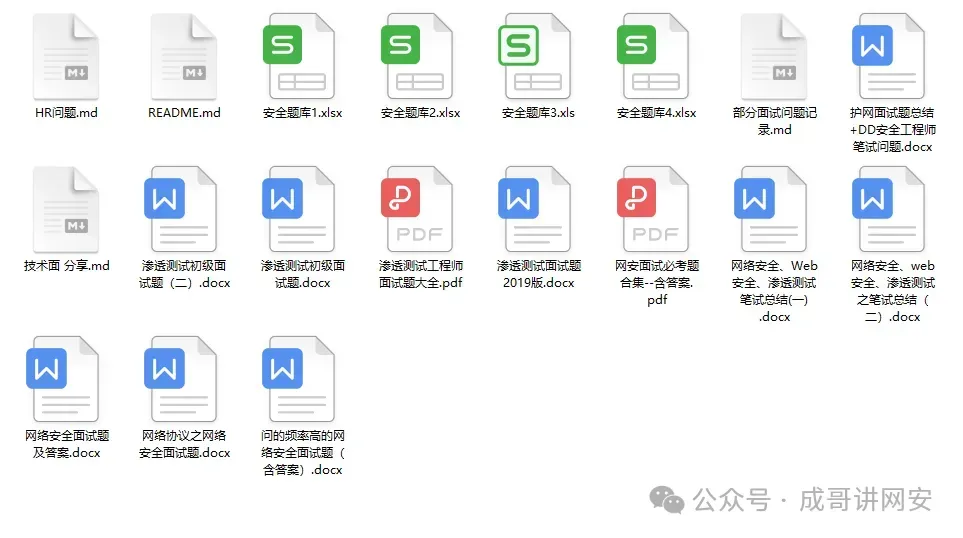Select the 渗透测试初级面试题（二）.docx icon
Viewport: 963px width, 538px height.
[181, 209]
